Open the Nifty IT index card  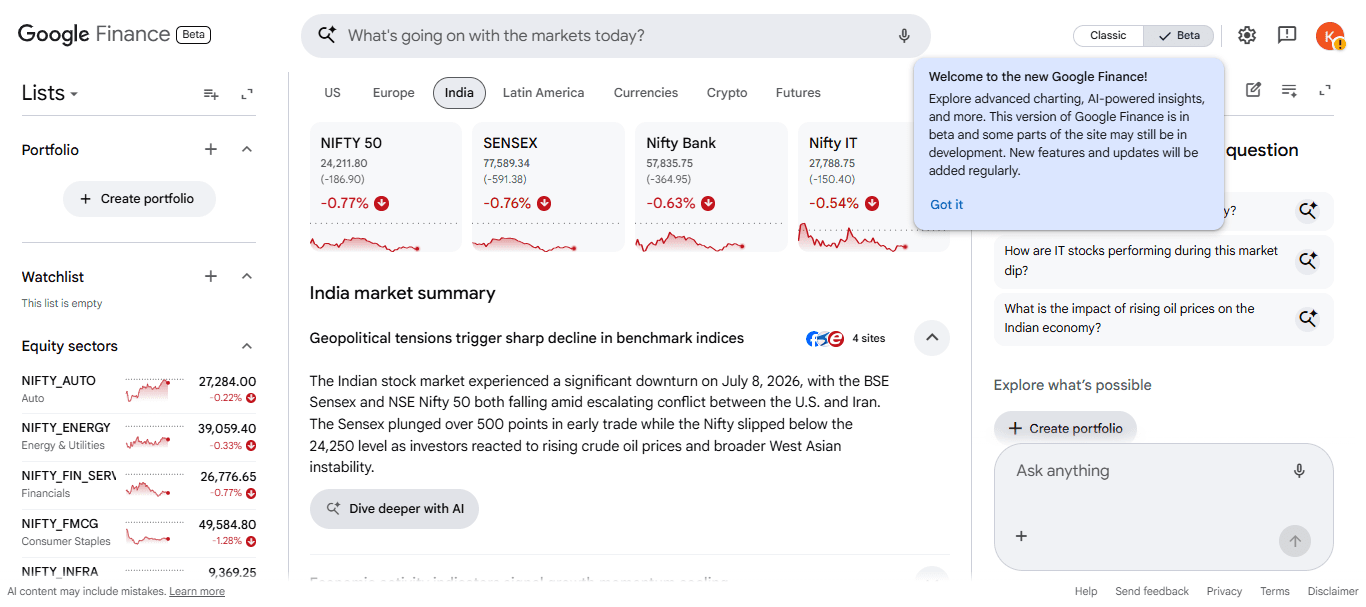(x=874, y=187)
